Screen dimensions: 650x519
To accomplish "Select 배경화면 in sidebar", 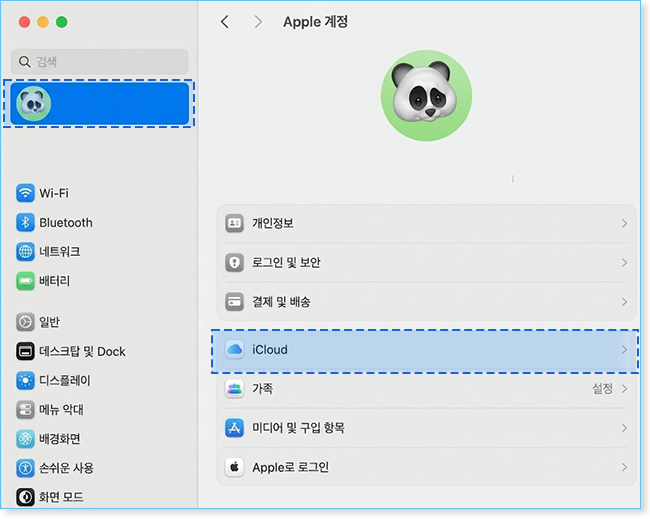I will pyautogui.click(x=60, y=439).
